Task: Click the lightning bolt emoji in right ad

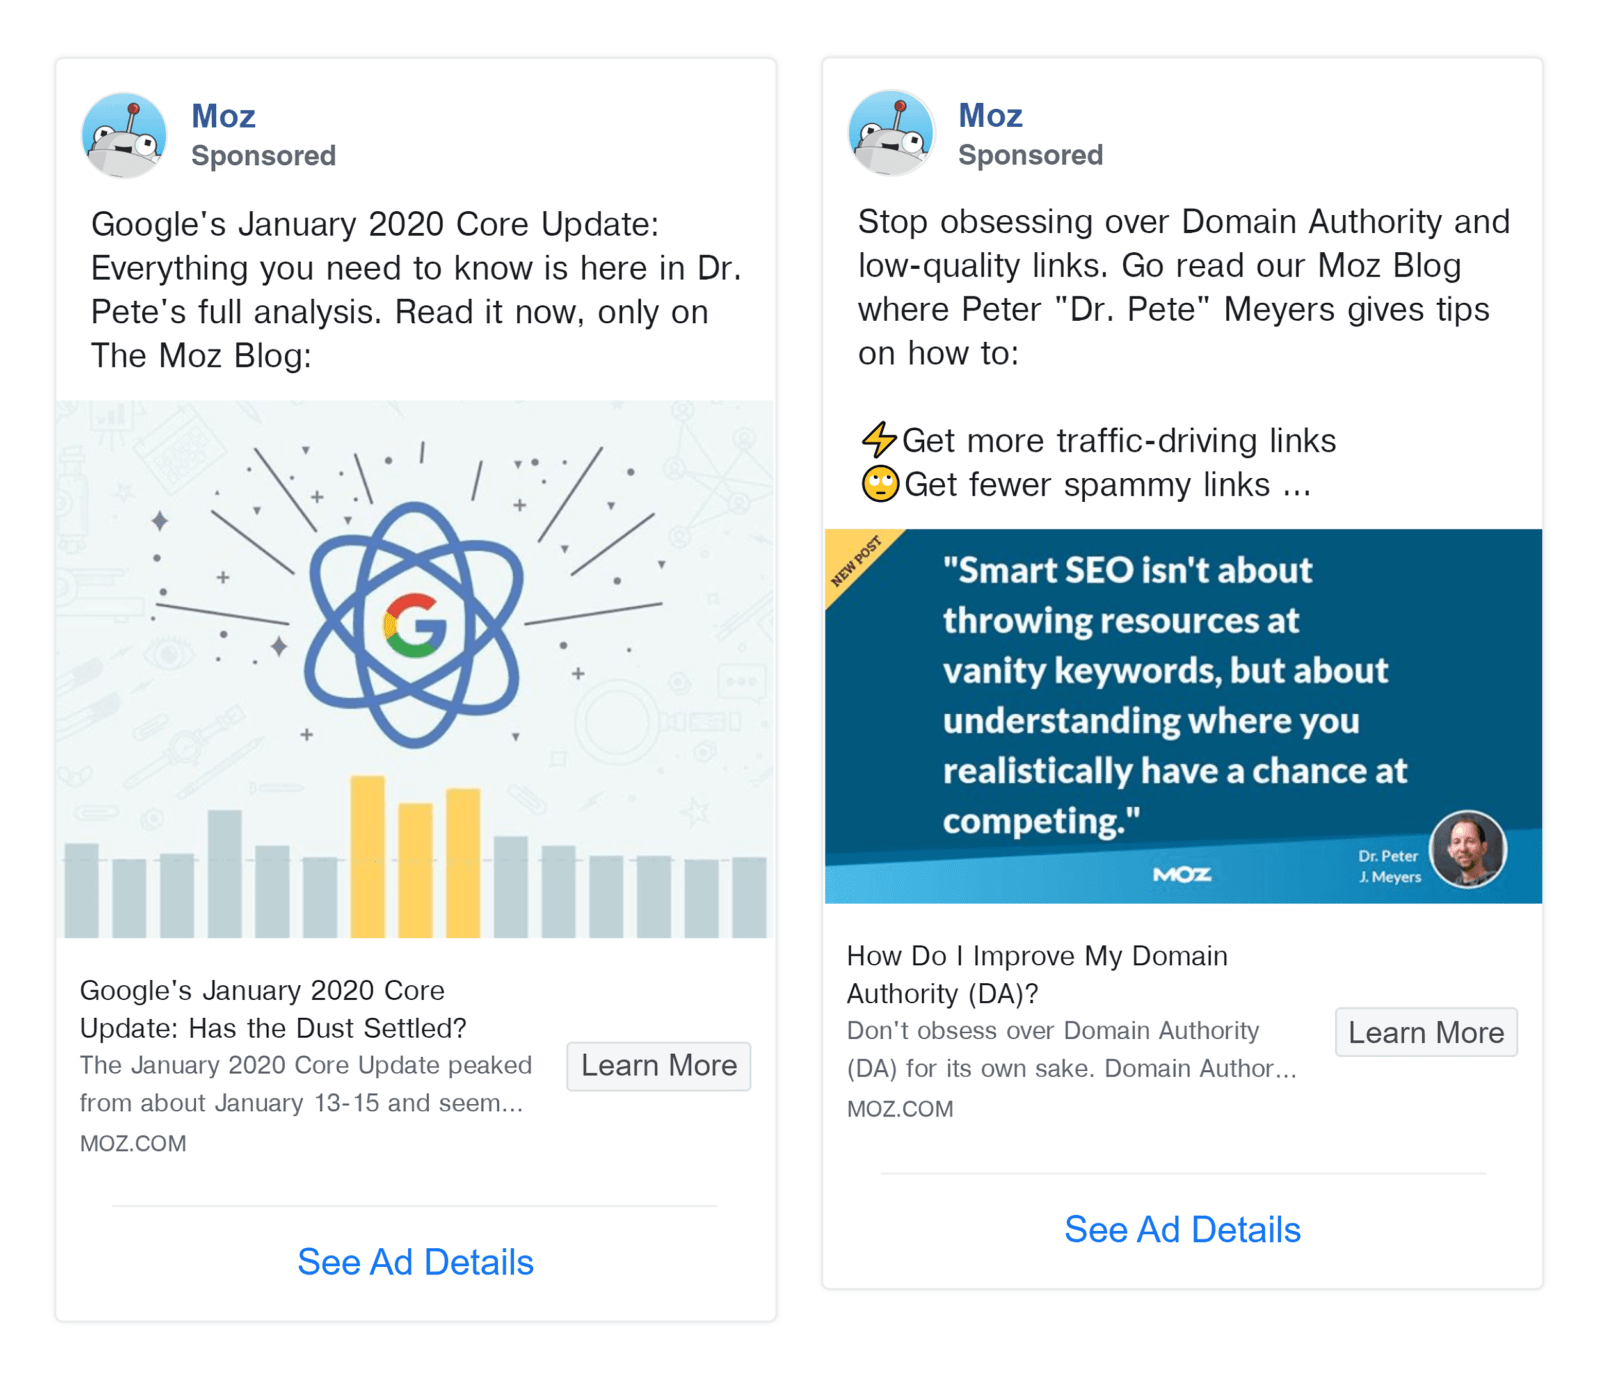Action: (x=881, y=439)
